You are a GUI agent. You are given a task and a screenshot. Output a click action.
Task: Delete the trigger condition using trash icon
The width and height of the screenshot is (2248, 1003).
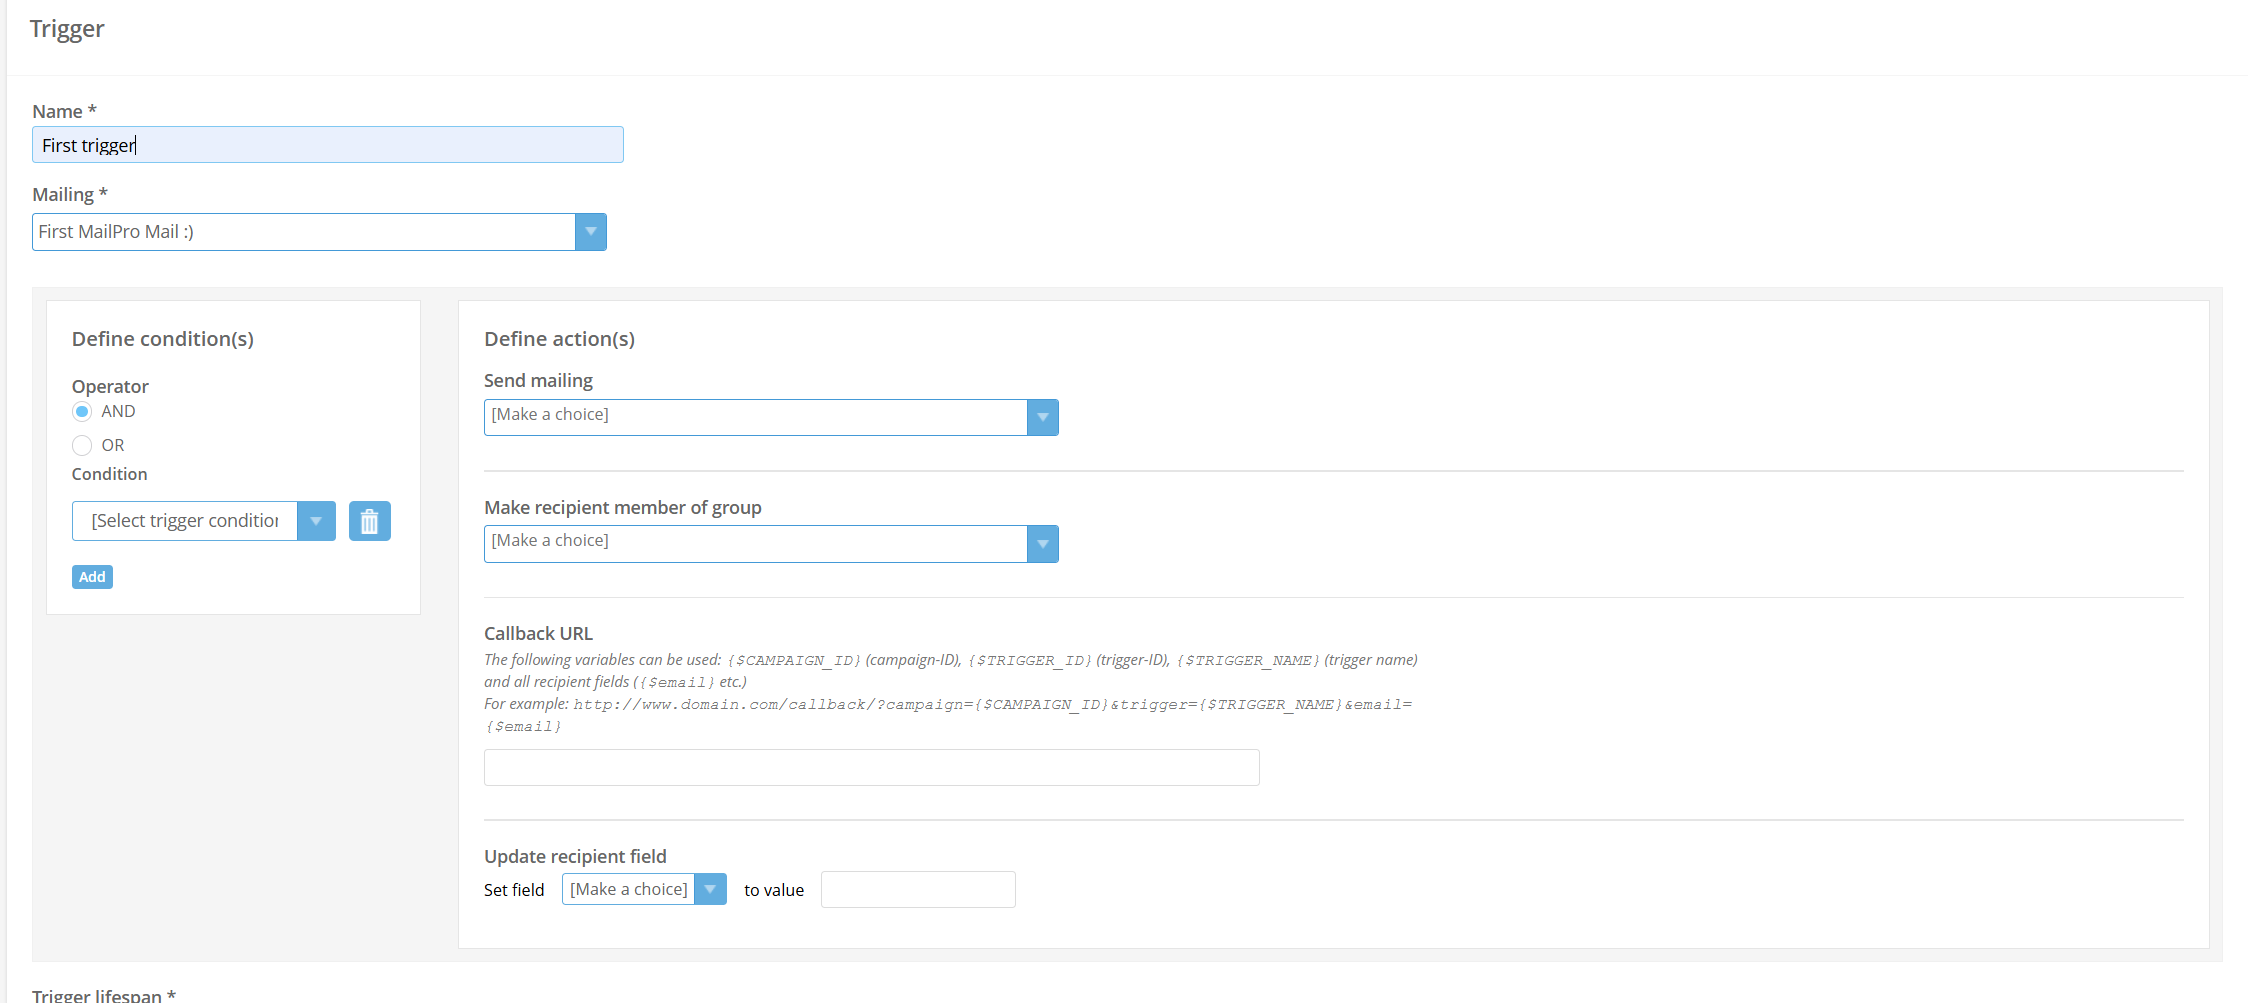369,521
